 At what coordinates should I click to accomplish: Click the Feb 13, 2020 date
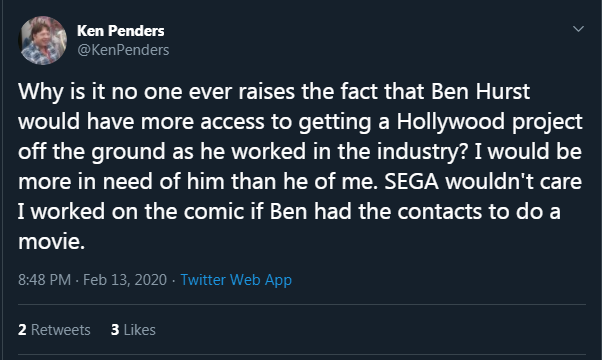click(125, 280)
